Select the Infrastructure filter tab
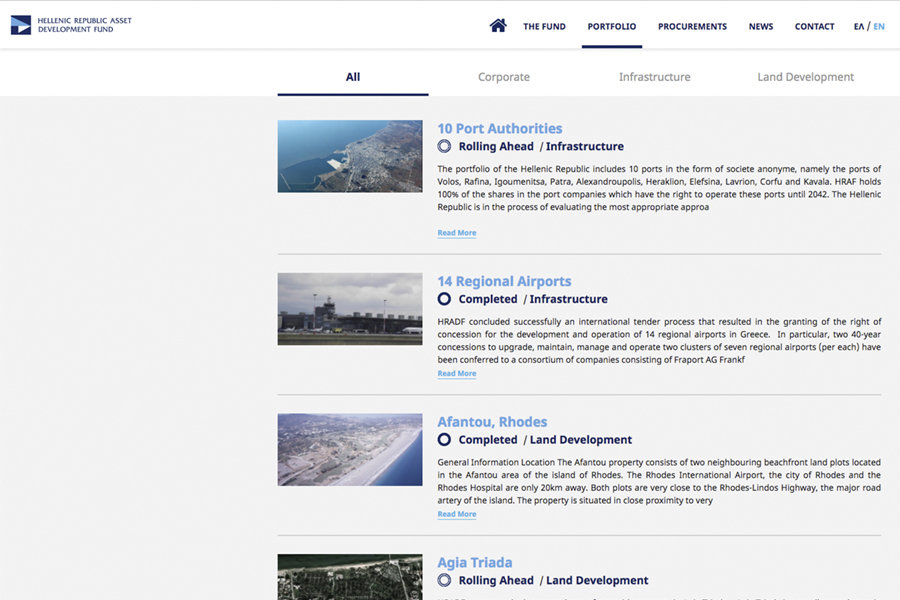900x600 pixels. 654,77
